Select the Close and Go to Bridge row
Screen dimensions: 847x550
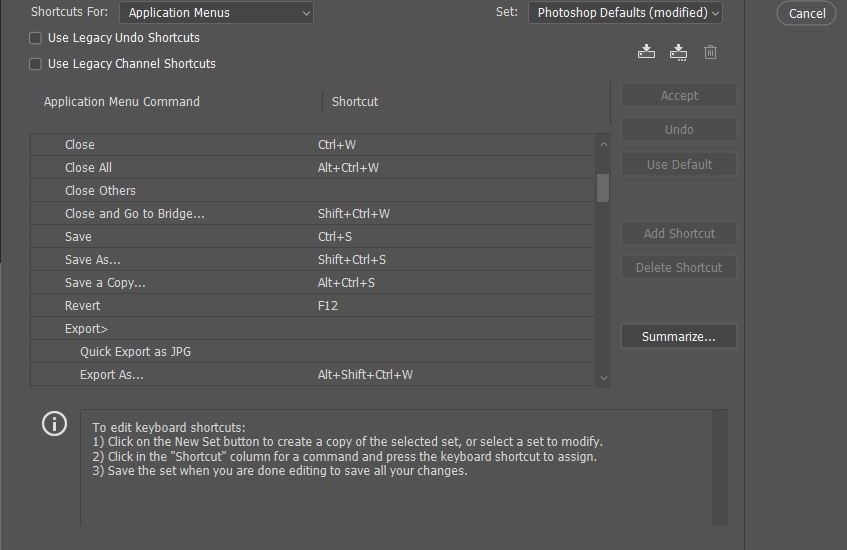click(x=312, y=213)
